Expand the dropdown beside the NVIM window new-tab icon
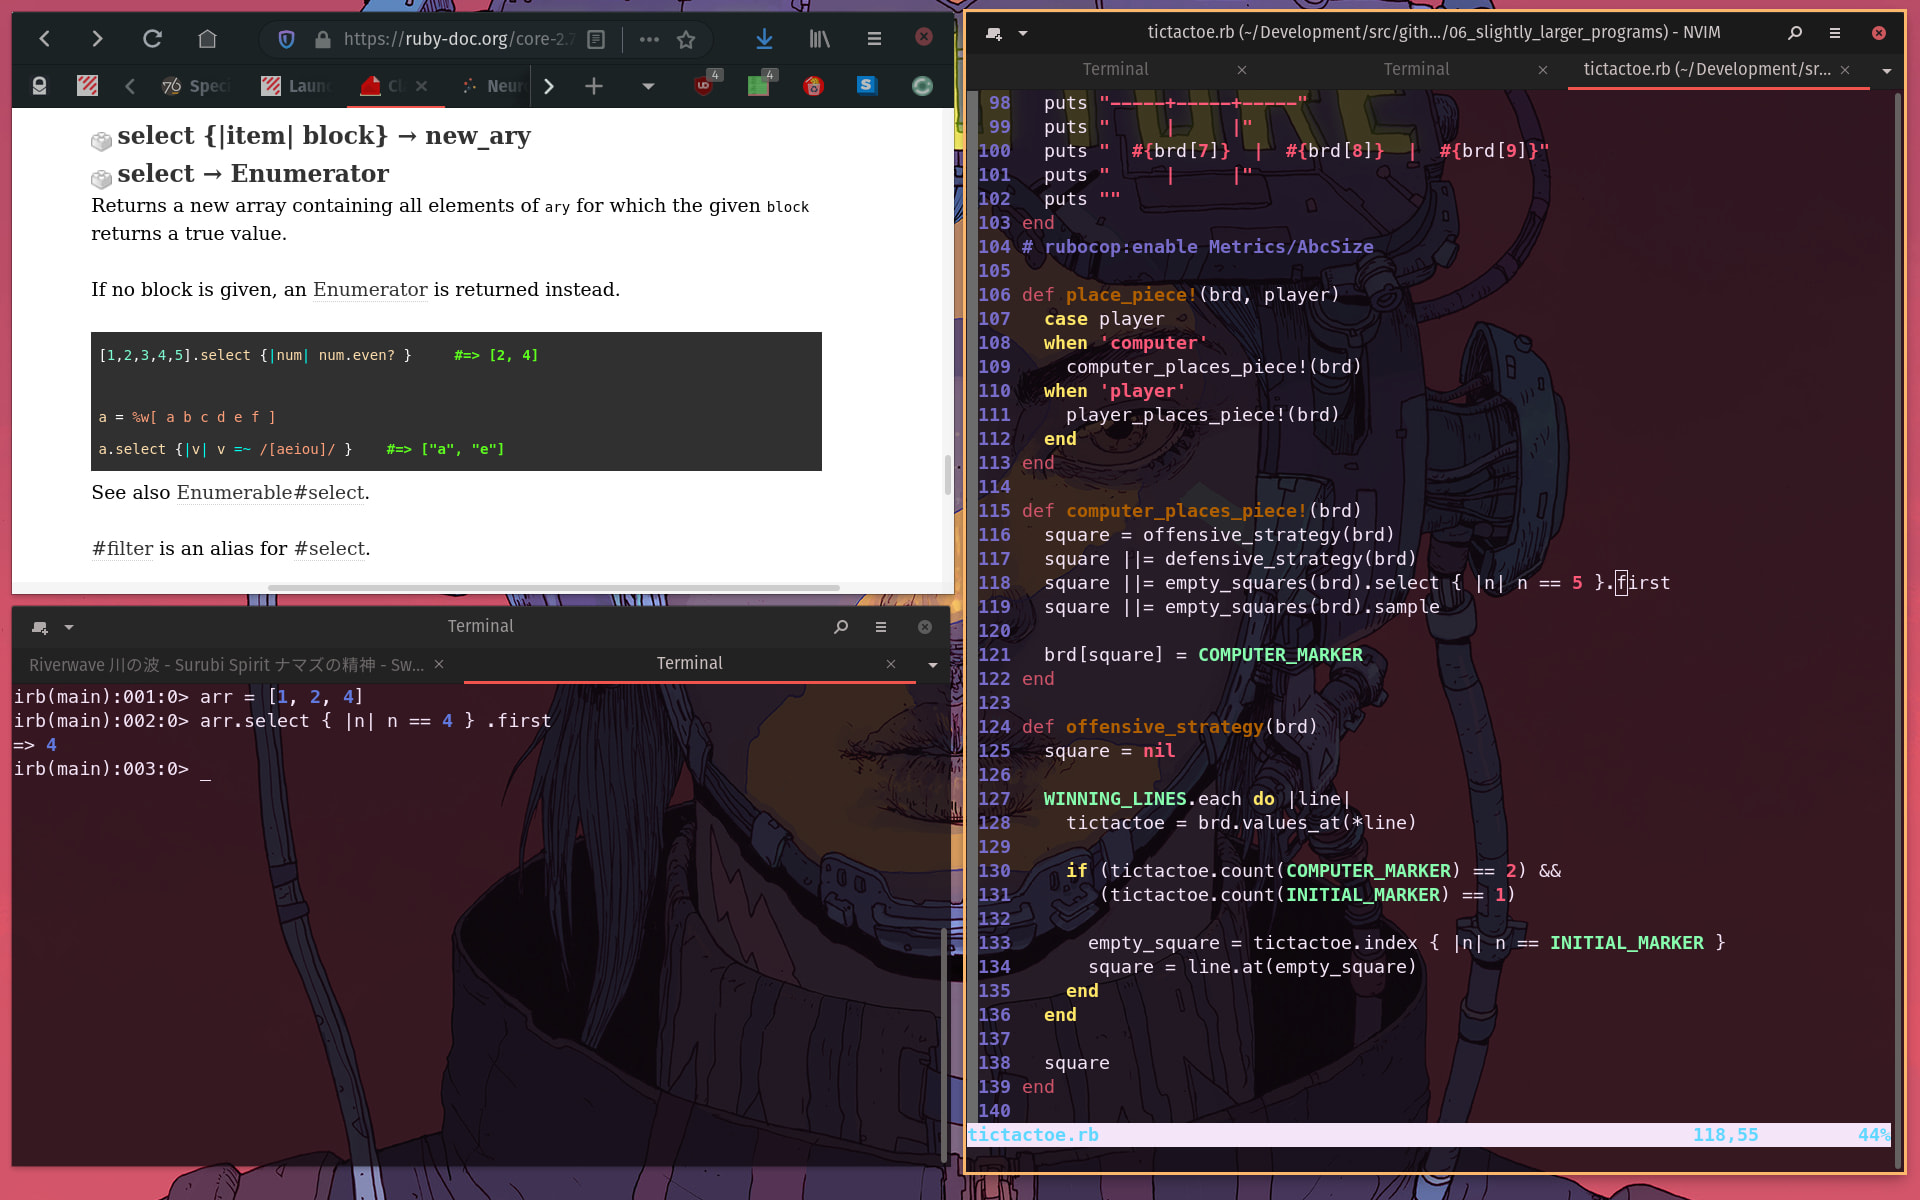The height and width of the screenshot is (1200, 1920). coord(1023,33)
